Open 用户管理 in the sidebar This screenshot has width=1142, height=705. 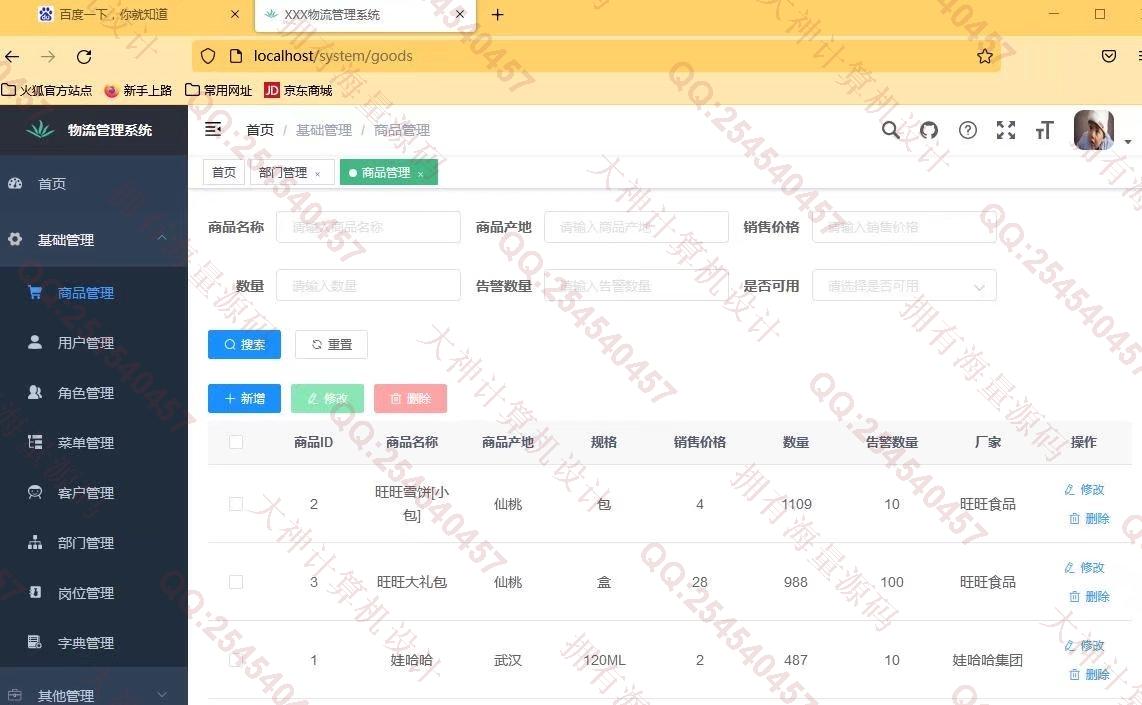93,342
